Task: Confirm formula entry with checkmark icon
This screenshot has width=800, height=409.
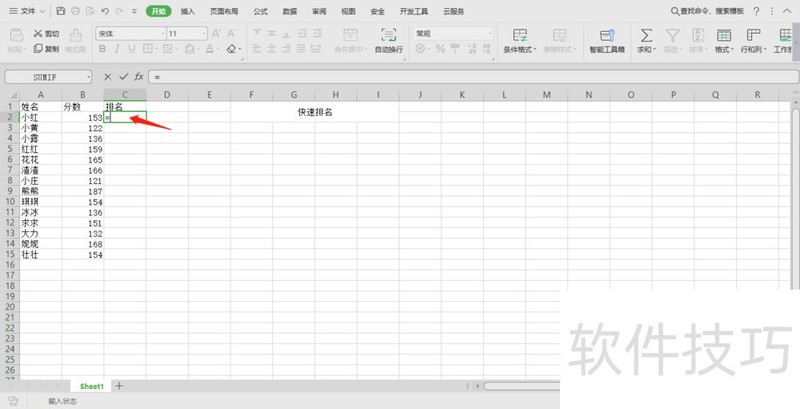Action: 123,77
